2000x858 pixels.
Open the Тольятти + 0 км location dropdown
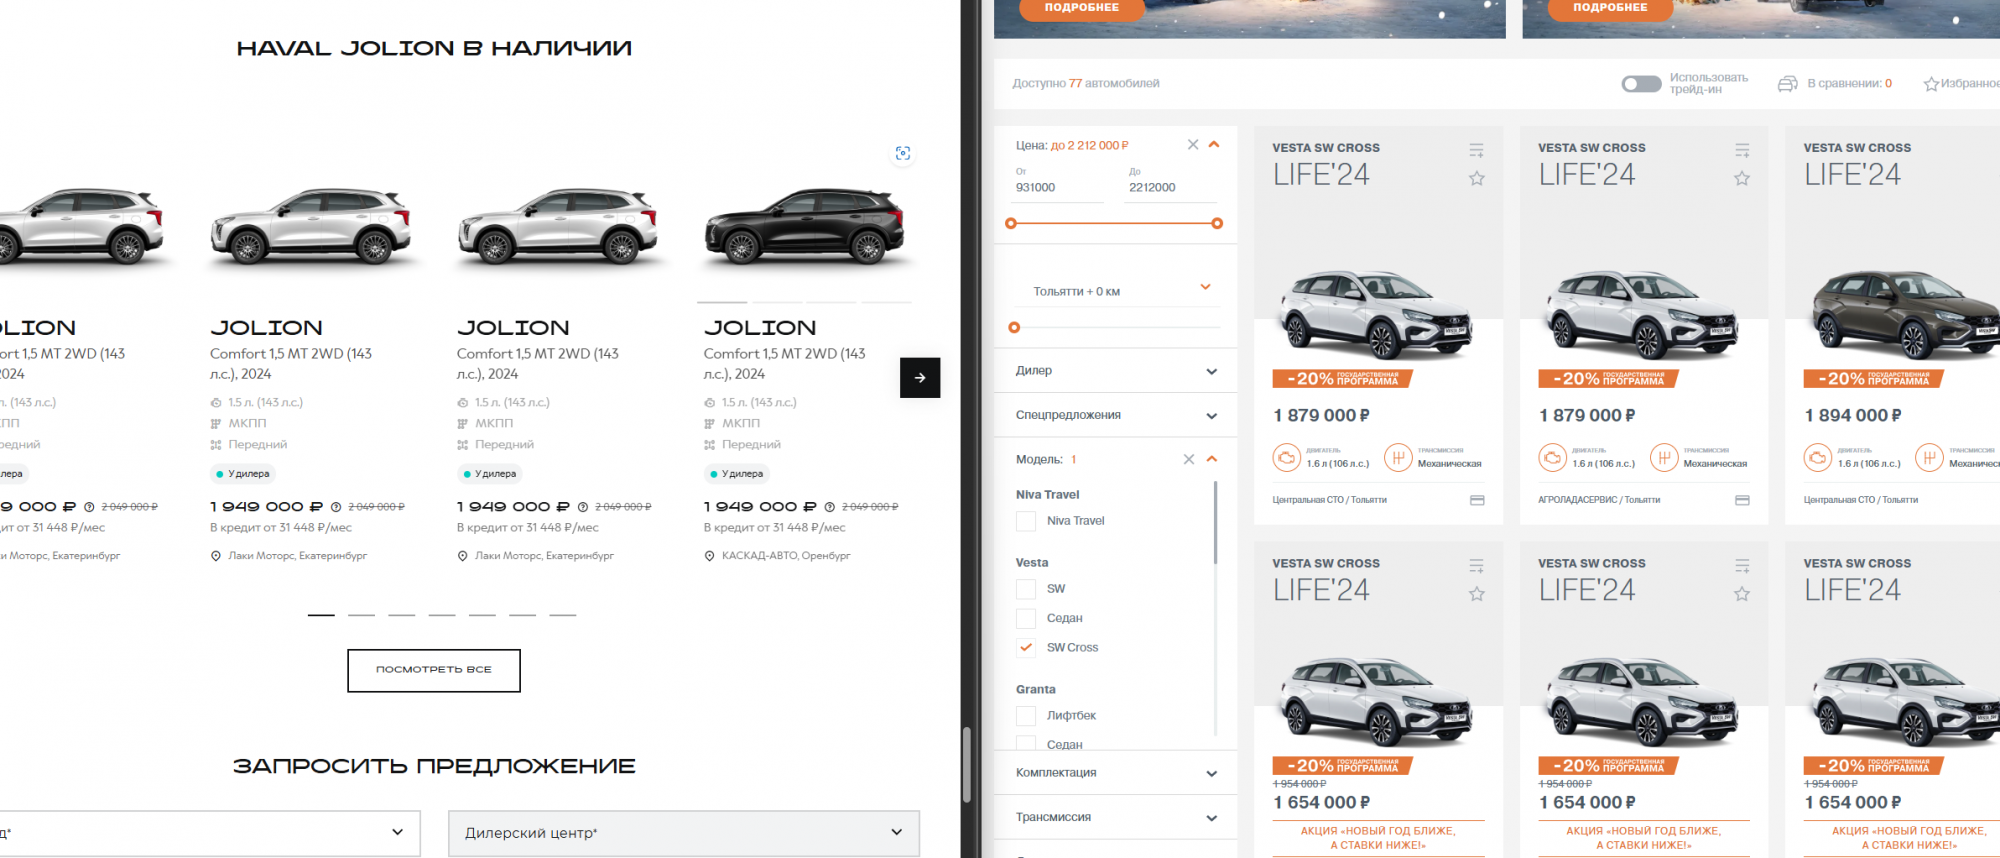click(1120, 291)
